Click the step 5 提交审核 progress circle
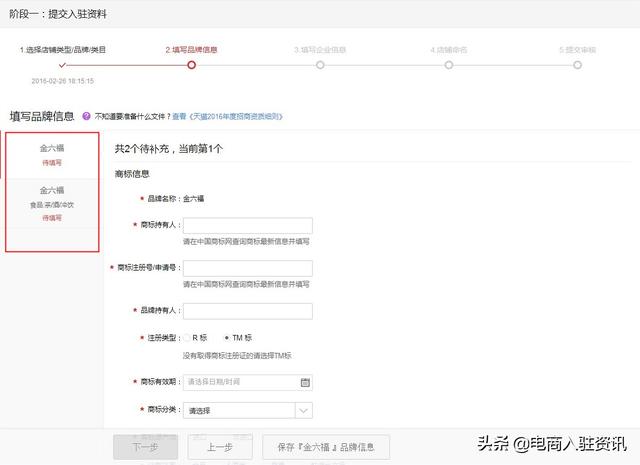The image size is (640, 465). click(577, 65)
